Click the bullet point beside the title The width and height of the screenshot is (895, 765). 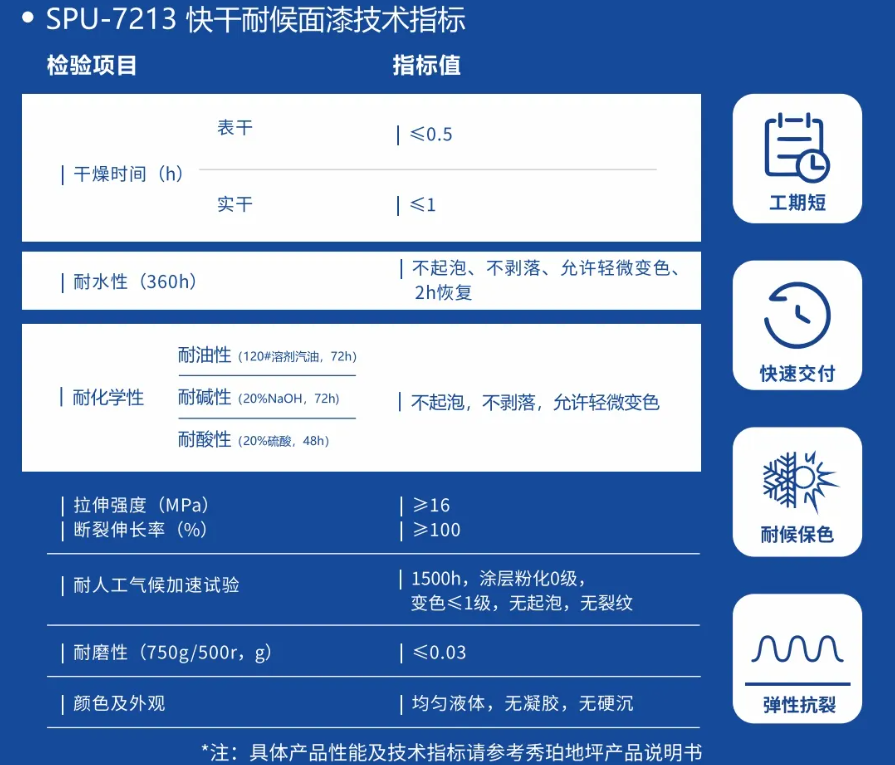pyautogui.click(x=28, y=16)
